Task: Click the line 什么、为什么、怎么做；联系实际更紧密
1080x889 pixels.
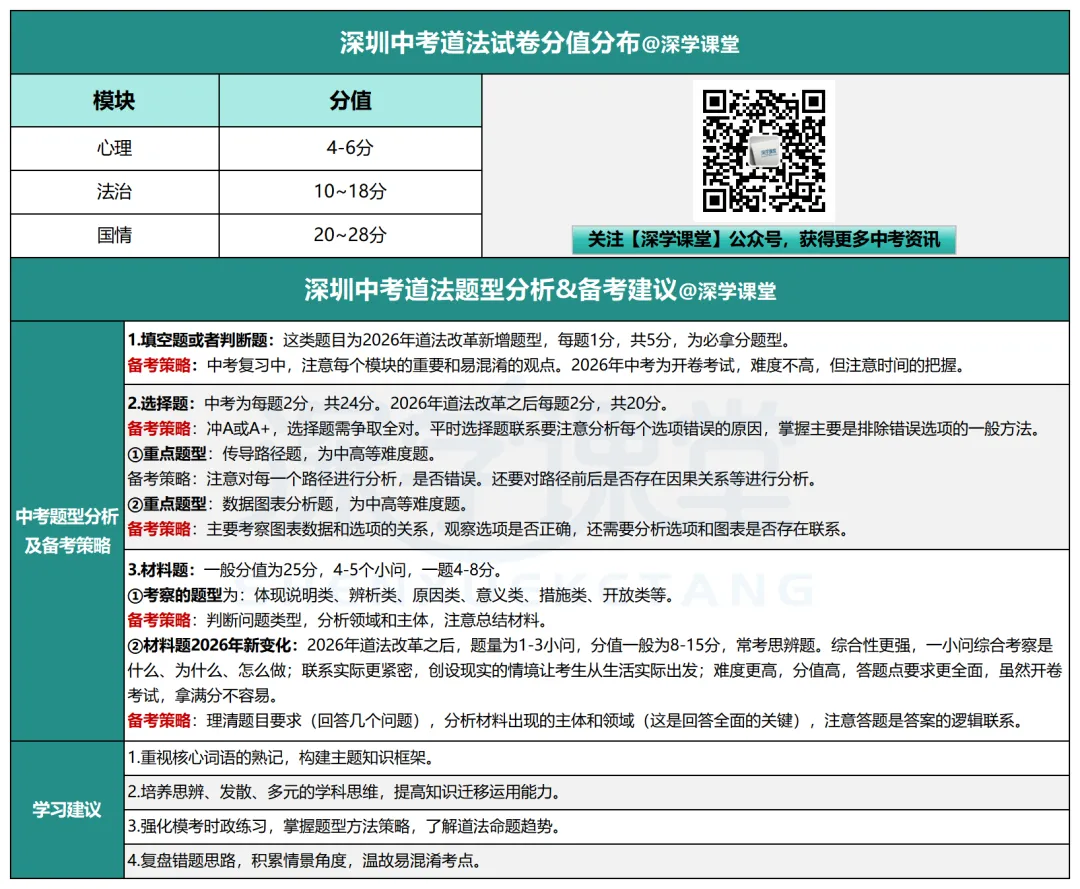Action: [595, 671]
